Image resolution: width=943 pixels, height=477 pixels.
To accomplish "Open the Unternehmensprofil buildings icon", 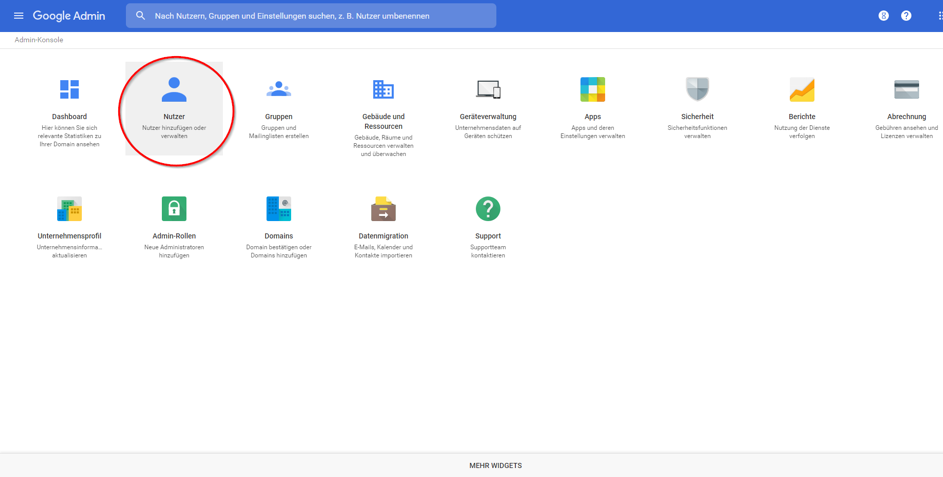I will pyautogui.click(x=69, y=209).
